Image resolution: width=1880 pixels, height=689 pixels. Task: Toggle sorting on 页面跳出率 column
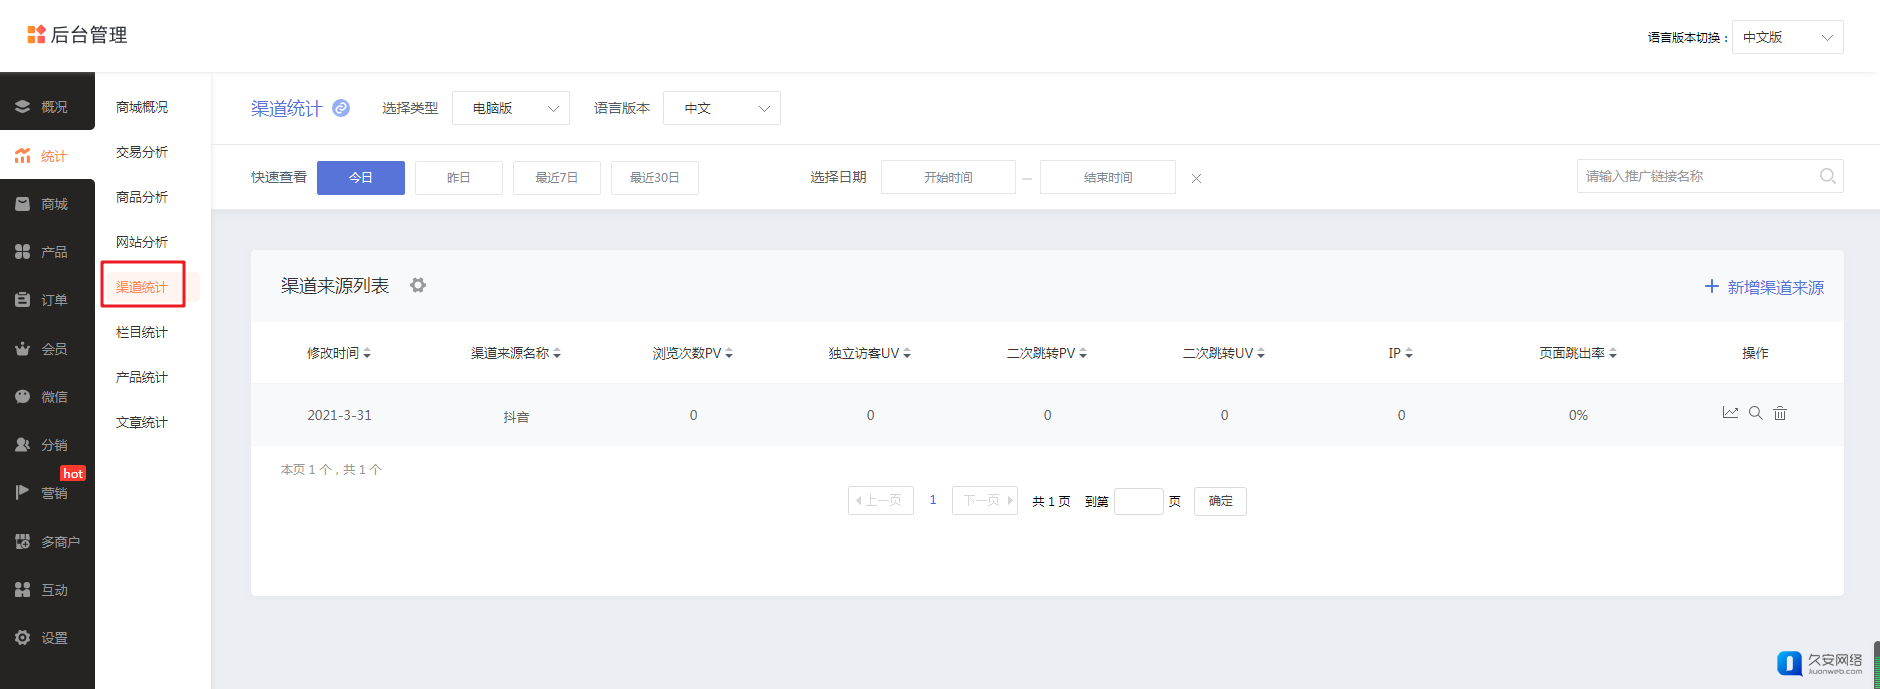pos(1577,353)
